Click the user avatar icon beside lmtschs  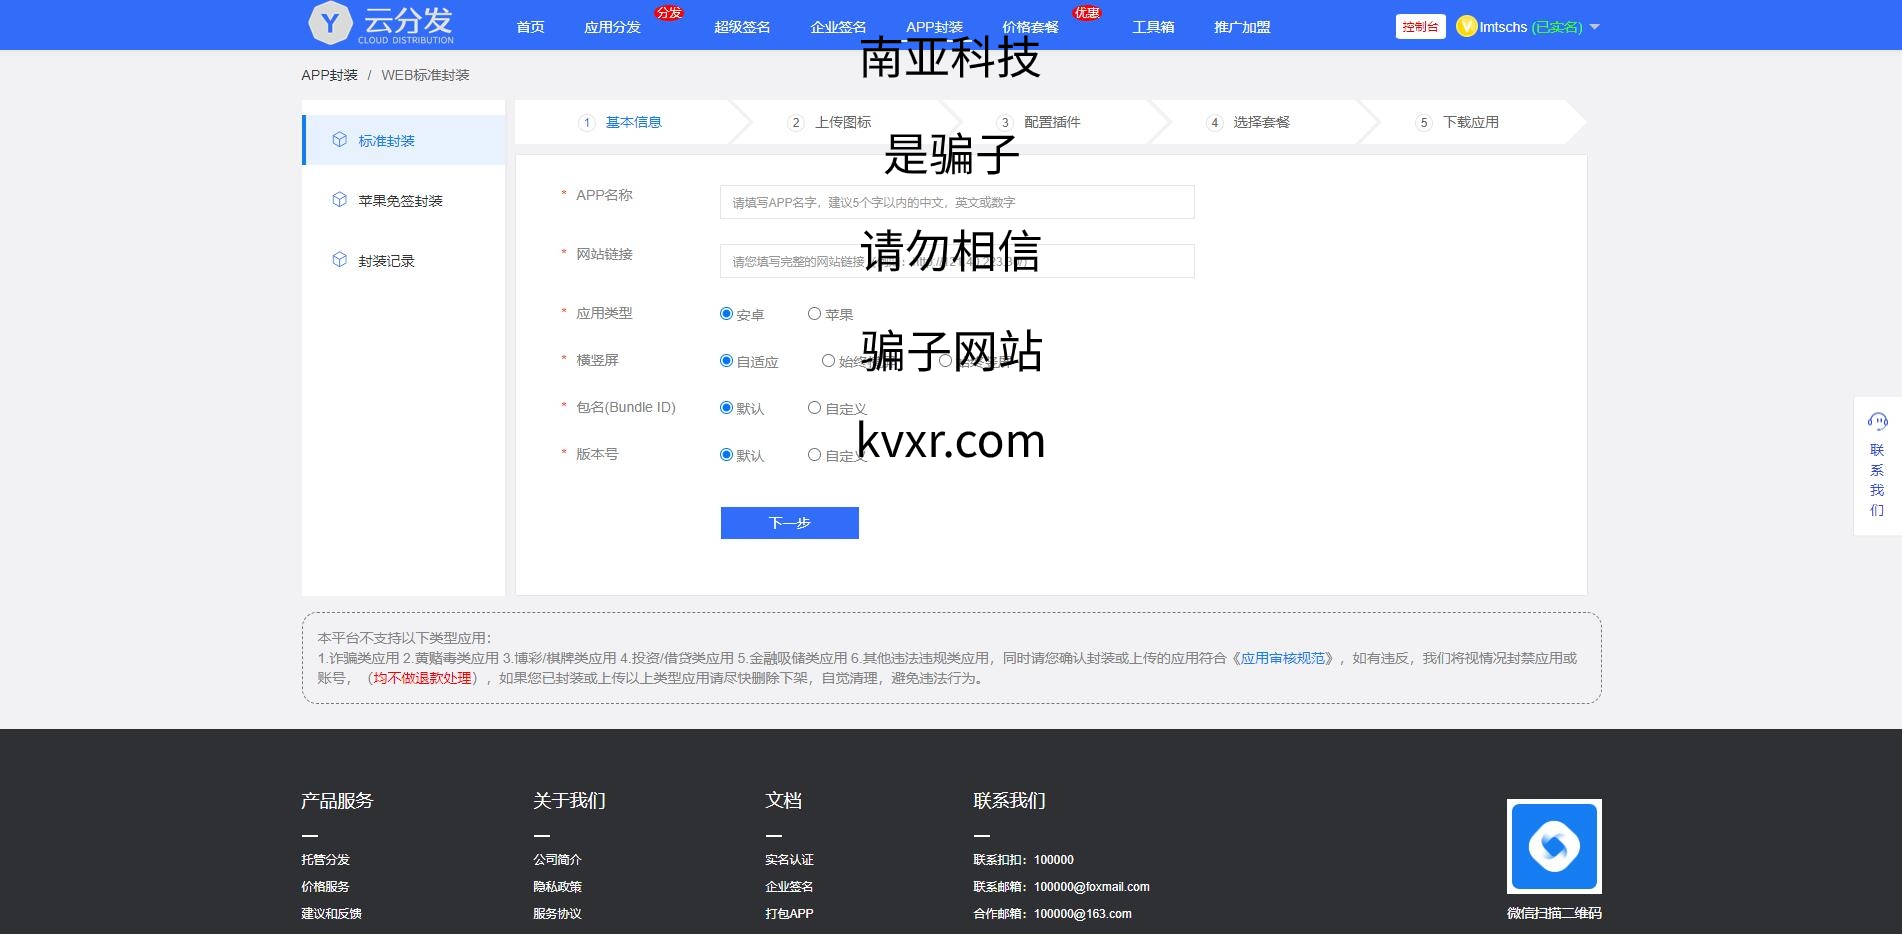[1467, 27]
